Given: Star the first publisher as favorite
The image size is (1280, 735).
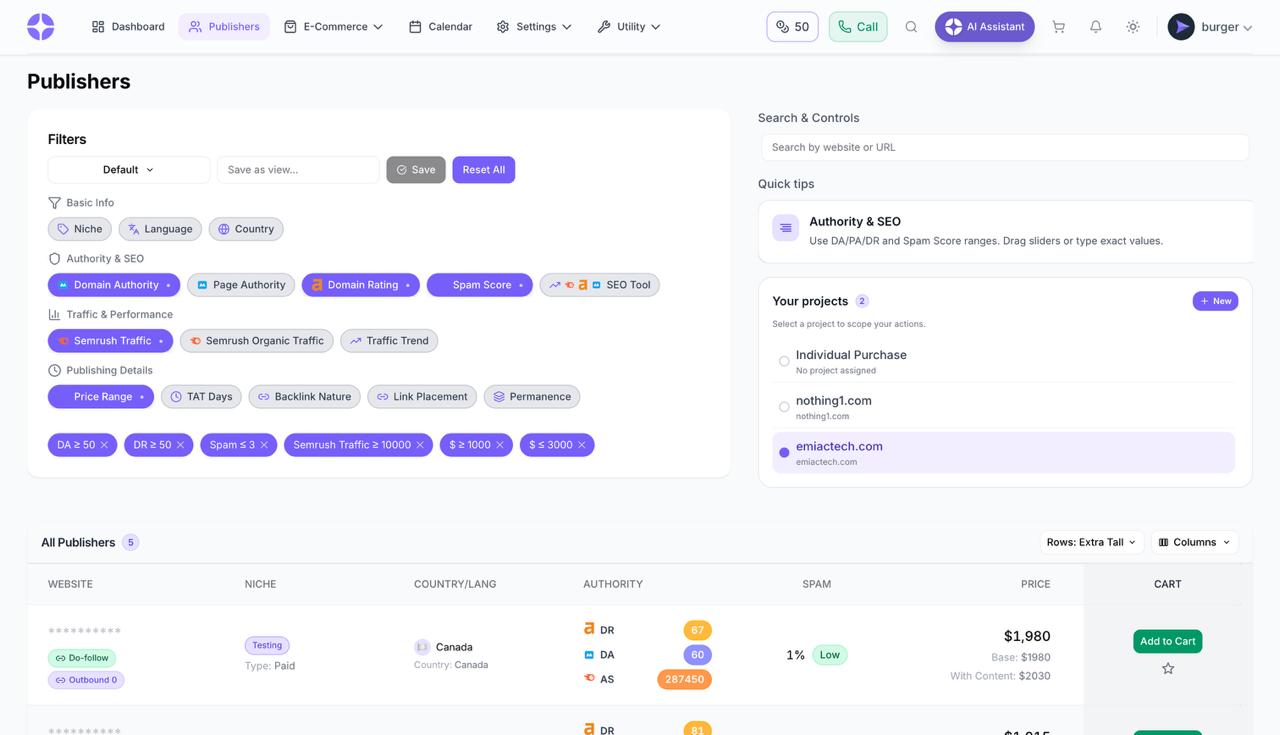Looking at the screenshot, I should tap(1167, 669).
